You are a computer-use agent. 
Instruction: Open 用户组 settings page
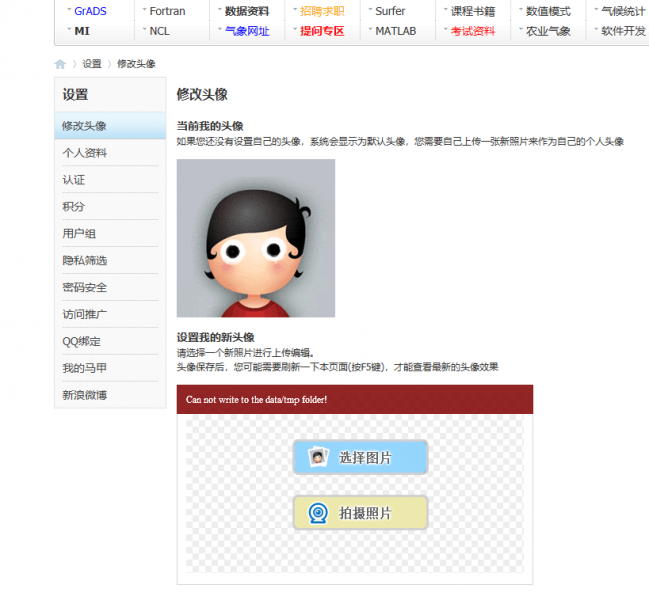[79, 234]
